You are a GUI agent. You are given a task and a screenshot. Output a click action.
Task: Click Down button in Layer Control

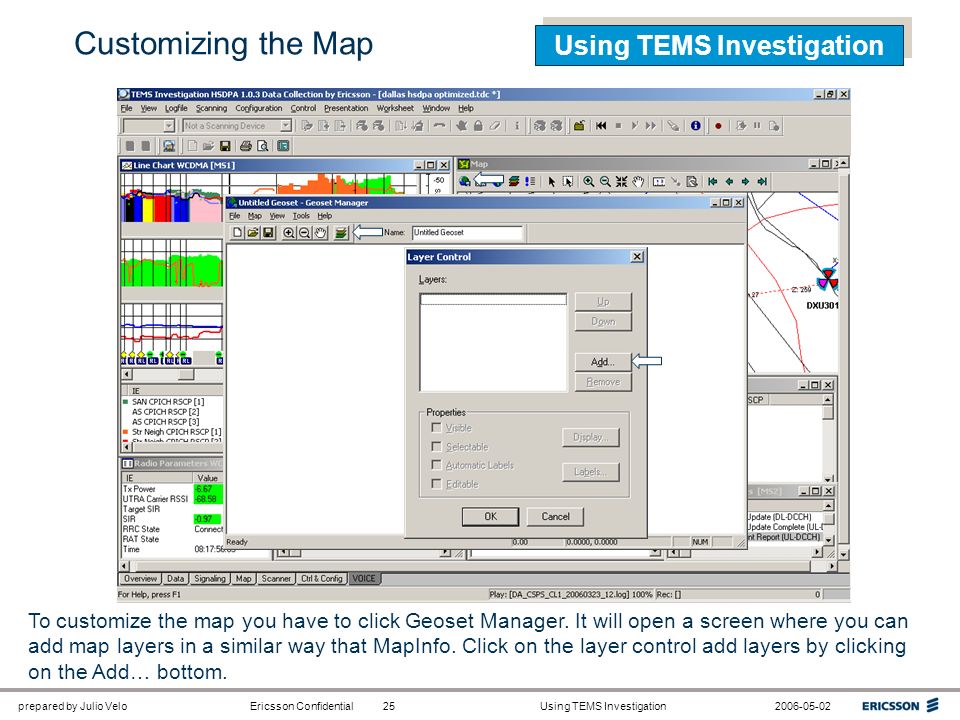(x=602, y=321)
